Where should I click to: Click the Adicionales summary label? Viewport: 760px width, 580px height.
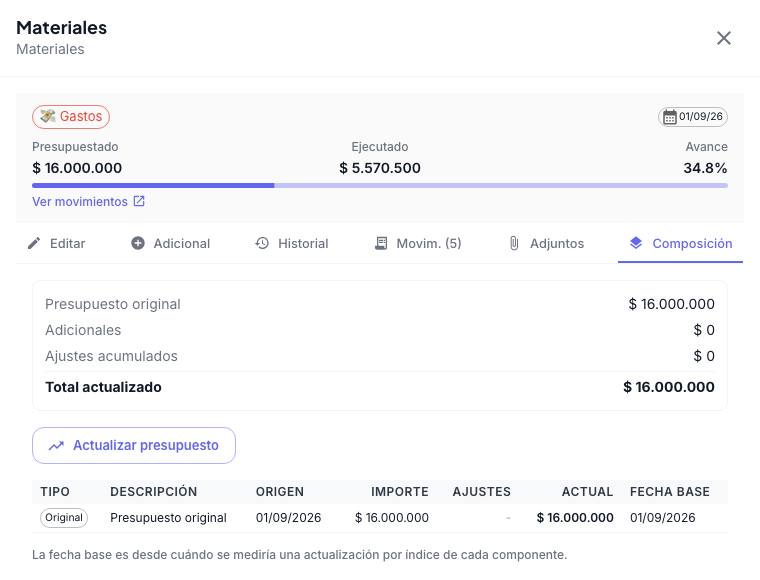click(83, 330)
